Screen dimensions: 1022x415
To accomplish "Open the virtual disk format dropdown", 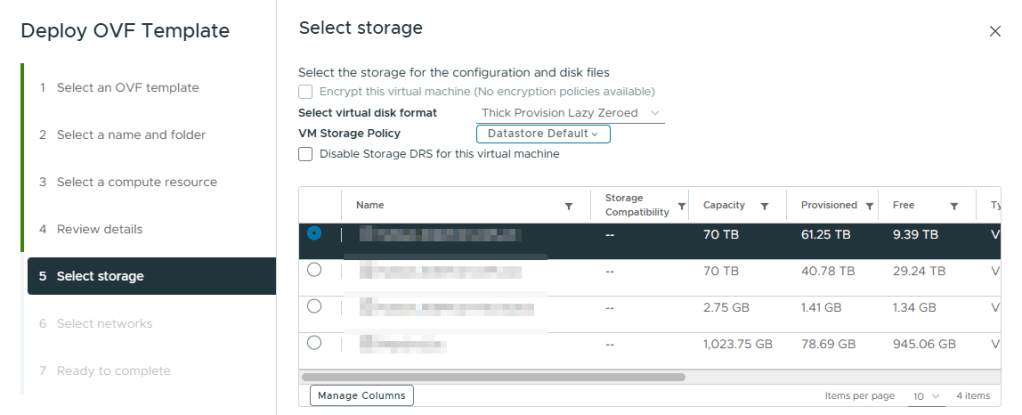I will pyautogui.click(x=572, y=114).
